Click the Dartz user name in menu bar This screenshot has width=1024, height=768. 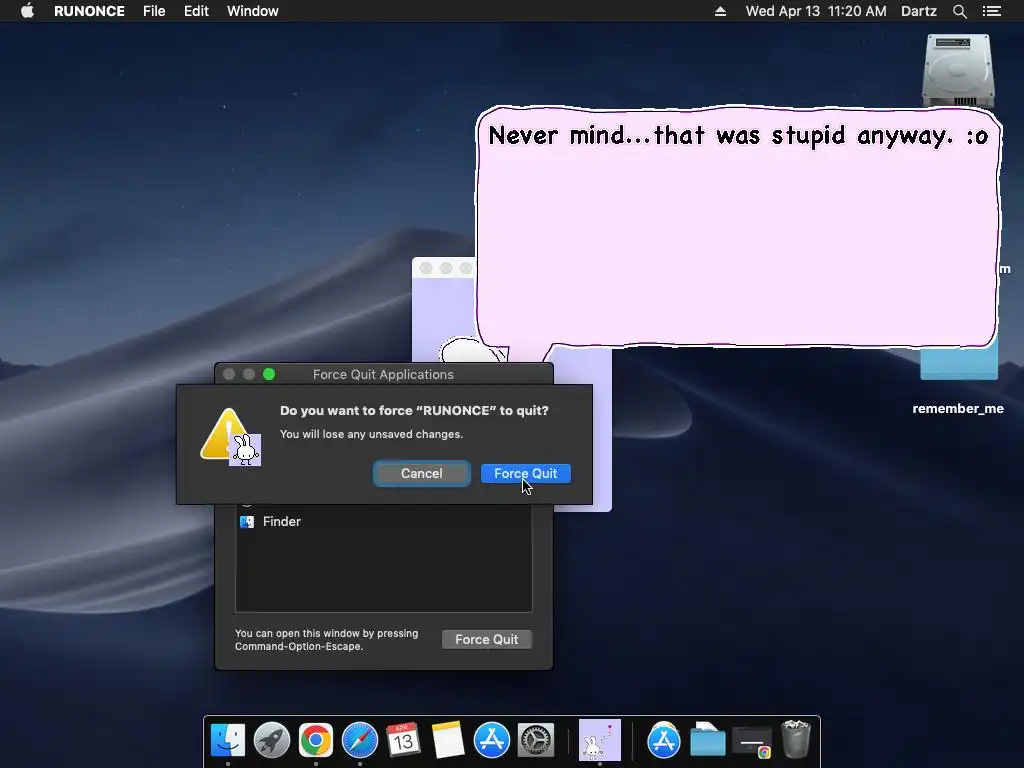click(x=919, y=11)
